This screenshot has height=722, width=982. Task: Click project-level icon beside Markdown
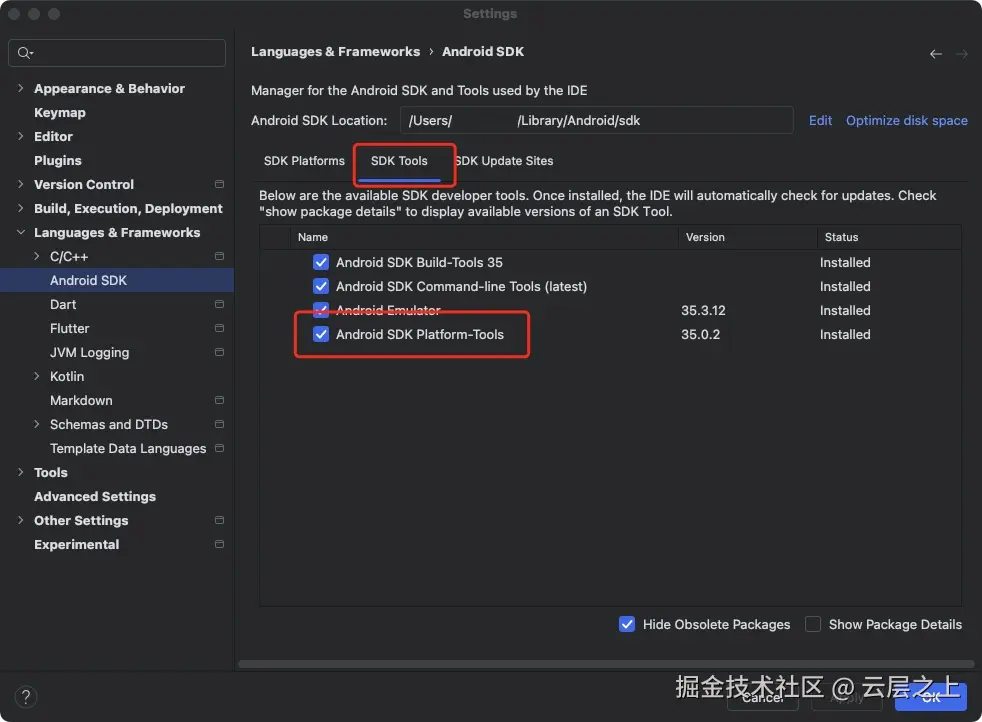click(x=219, y=400)
